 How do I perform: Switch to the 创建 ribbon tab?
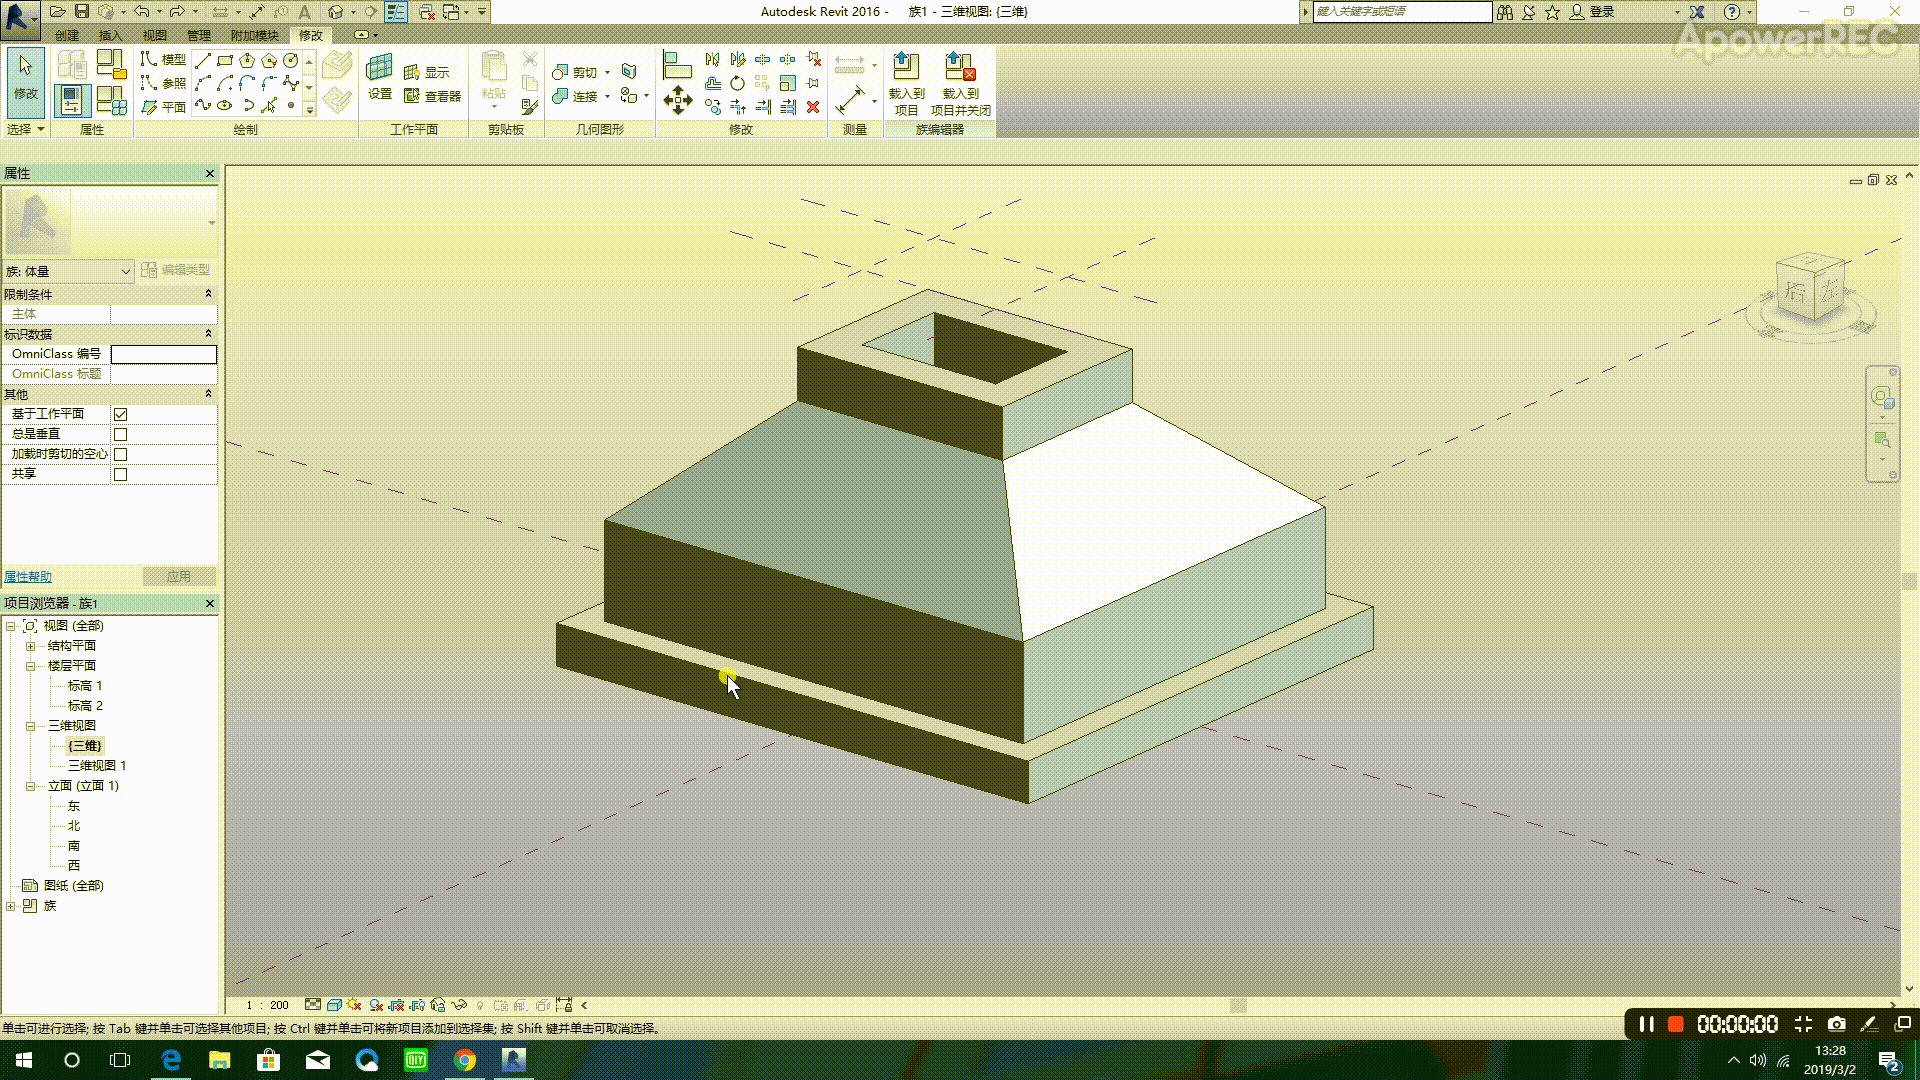67,35
